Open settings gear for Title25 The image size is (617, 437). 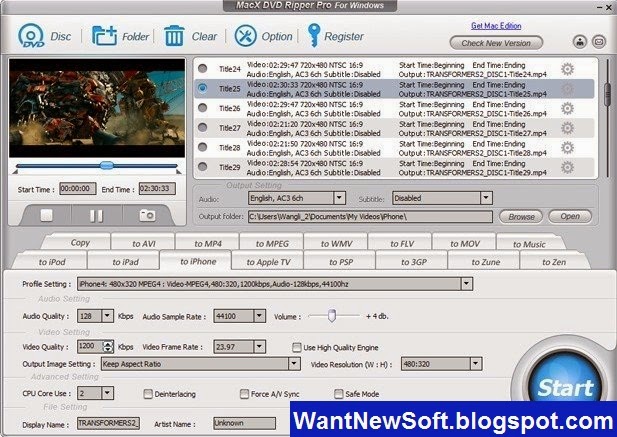(x=567, y=89)
